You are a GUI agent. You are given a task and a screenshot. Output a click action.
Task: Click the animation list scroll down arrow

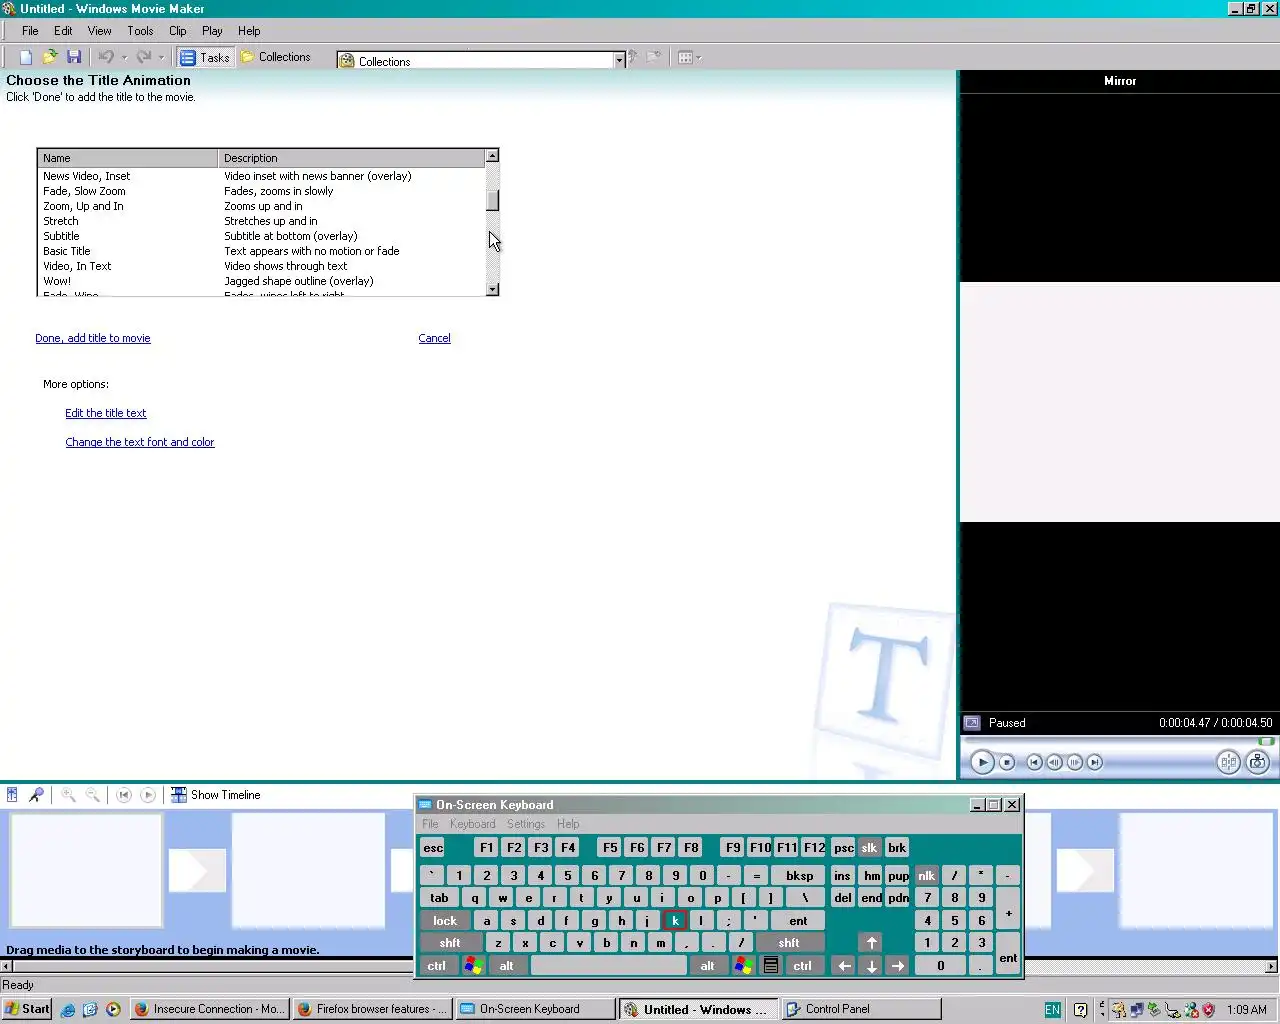(x=492, y=289)
